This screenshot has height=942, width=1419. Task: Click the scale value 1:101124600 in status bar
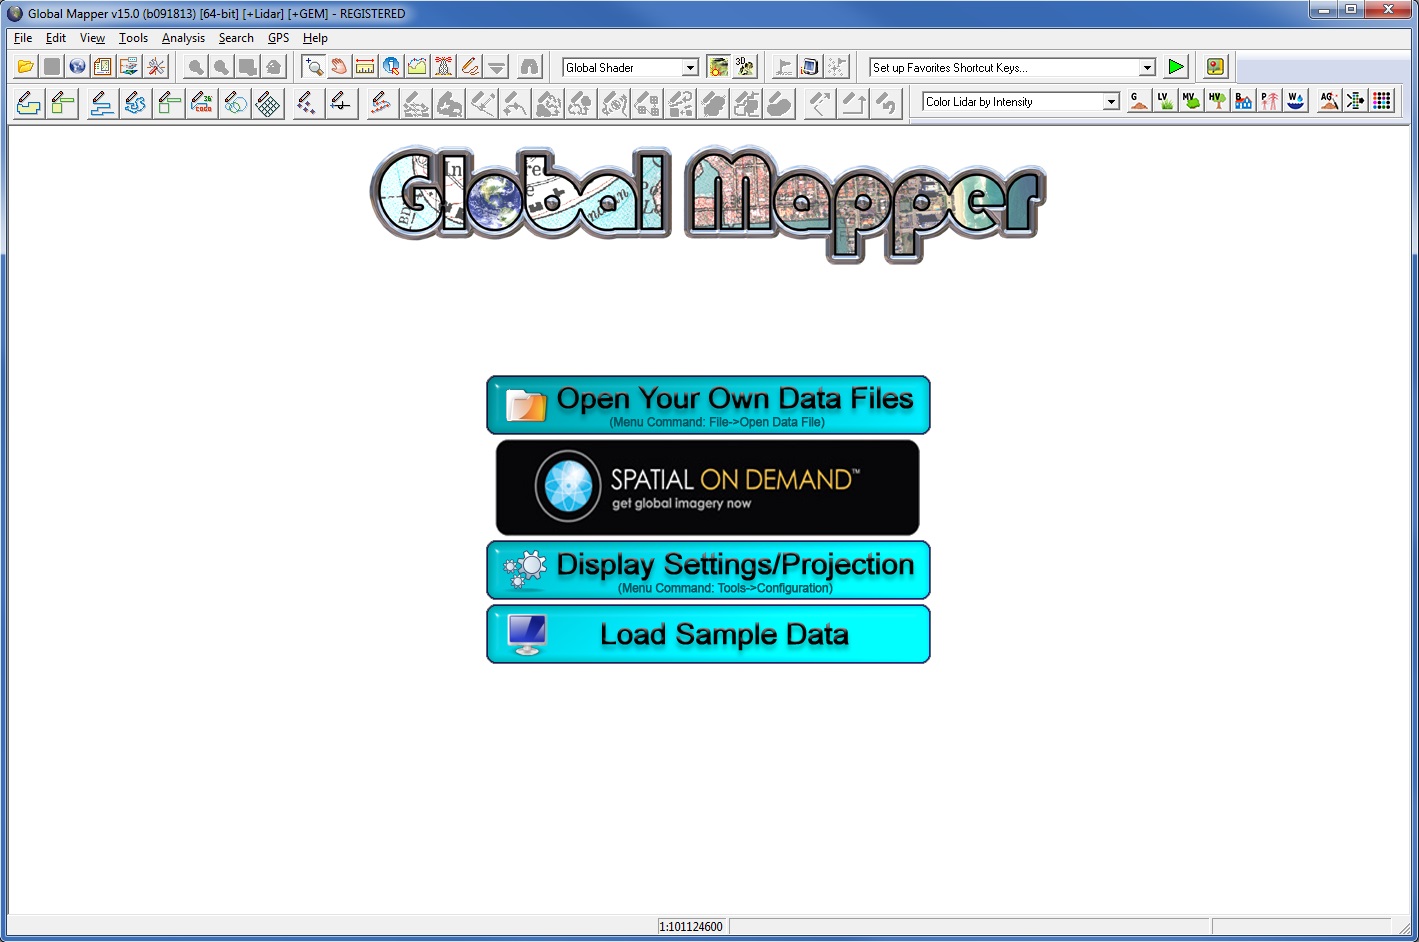click(691, 926)
